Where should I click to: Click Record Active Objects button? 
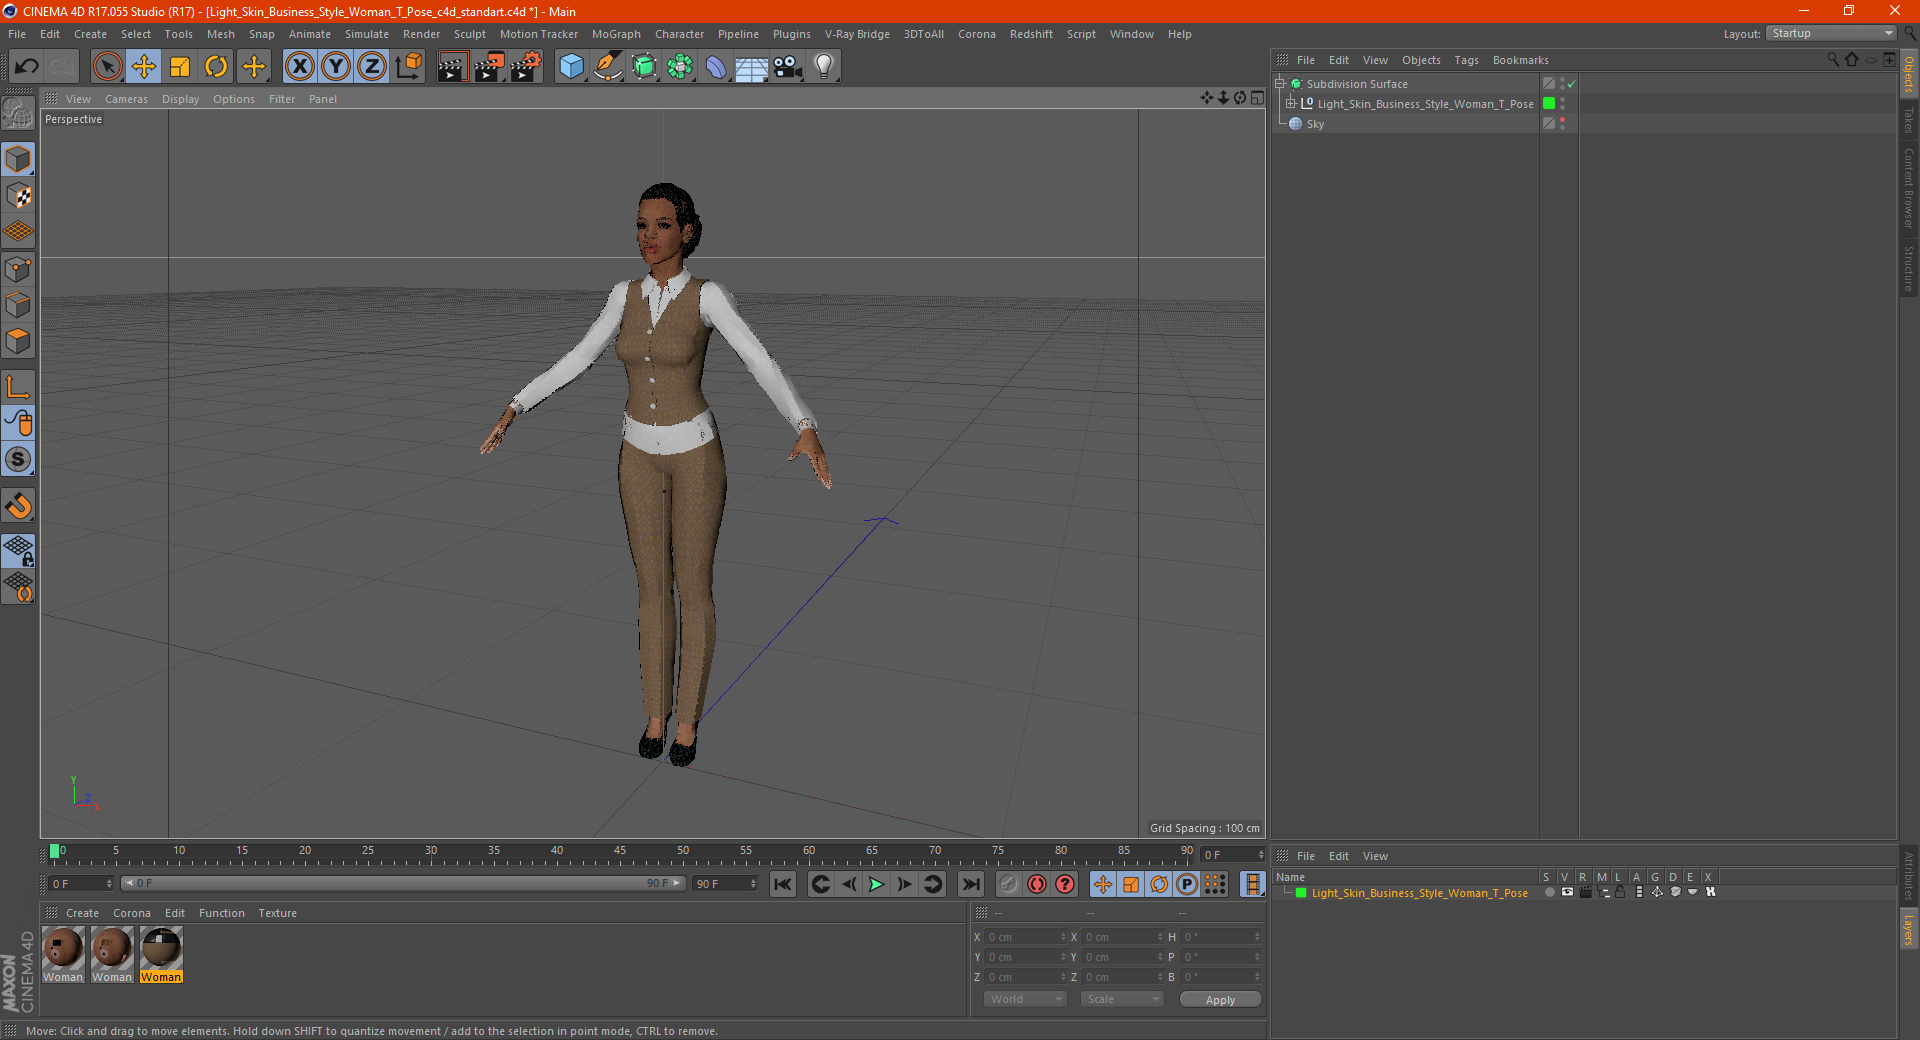coord(1037,884)
